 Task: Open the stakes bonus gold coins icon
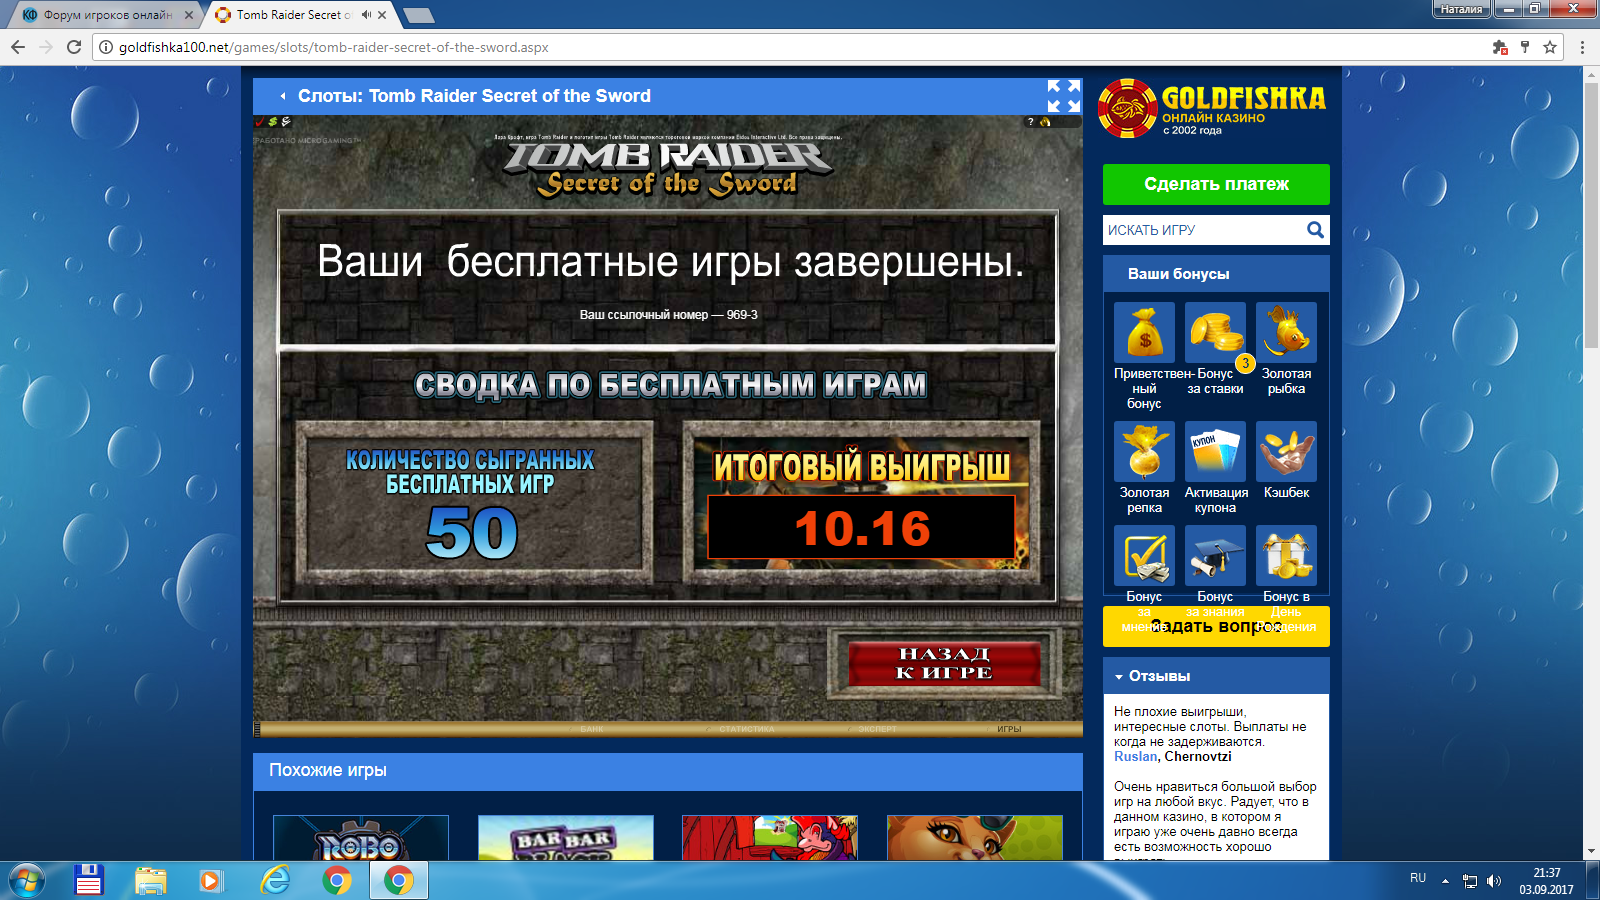1215,332
